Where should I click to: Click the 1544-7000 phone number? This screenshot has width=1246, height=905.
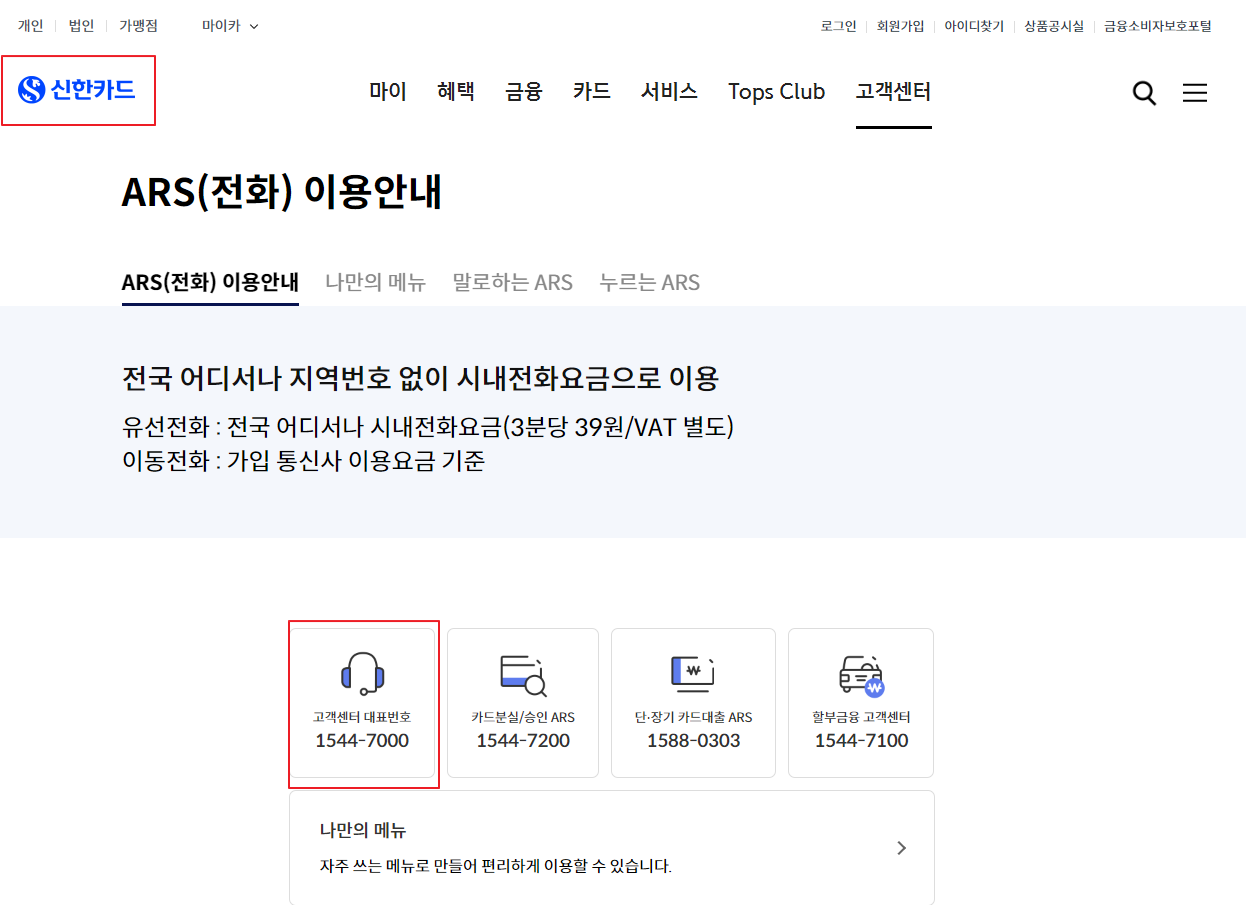[362, 741]
